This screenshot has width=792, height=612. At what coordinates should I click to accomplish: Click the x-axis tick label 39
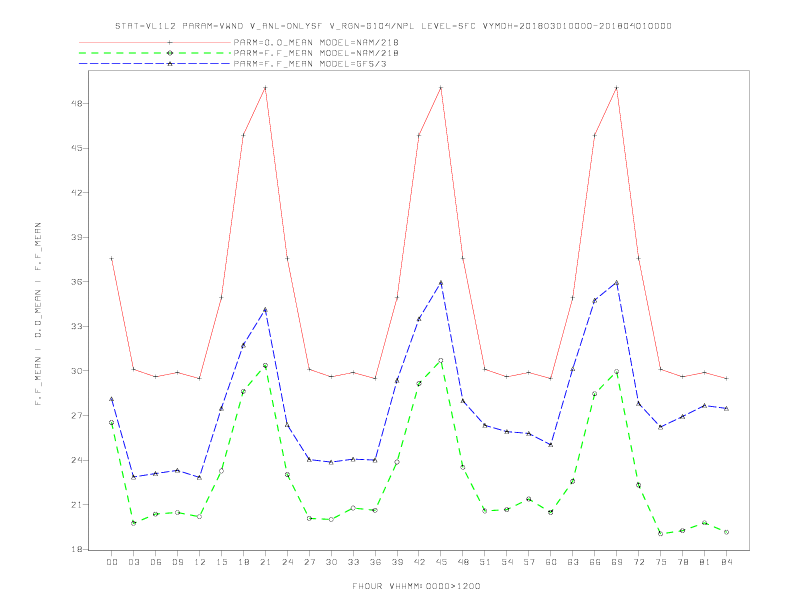[x=397, y=562]
